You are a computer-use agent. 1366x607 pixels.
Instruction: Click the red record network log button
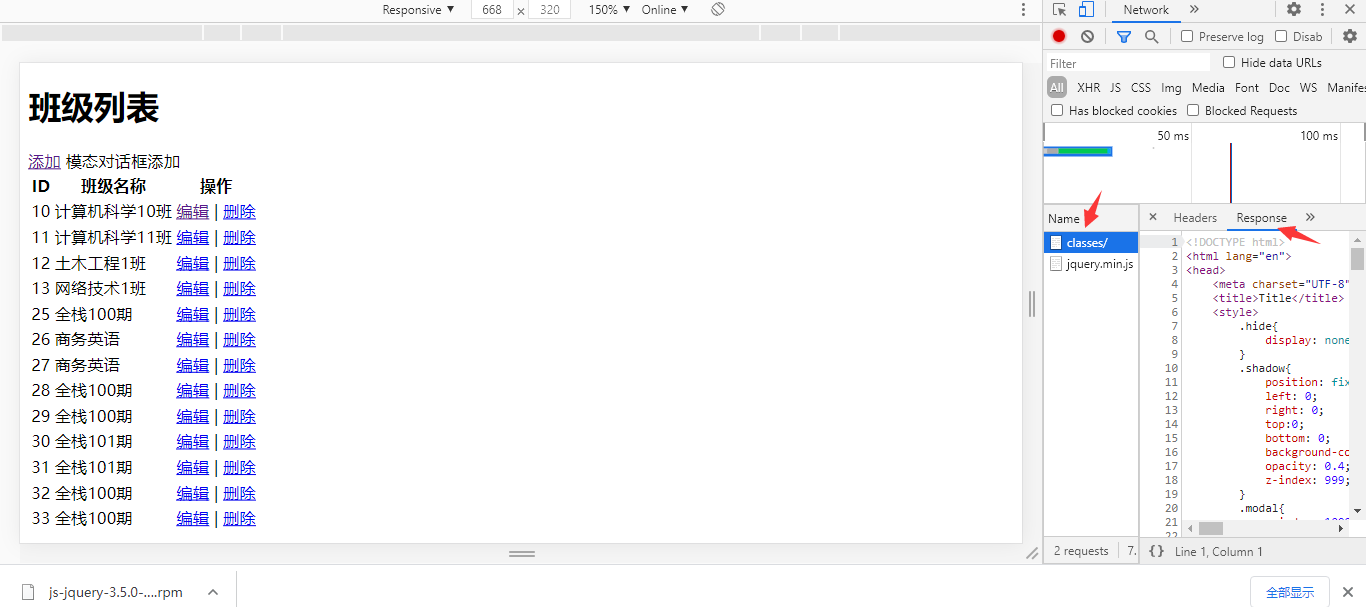[1059, 36]
